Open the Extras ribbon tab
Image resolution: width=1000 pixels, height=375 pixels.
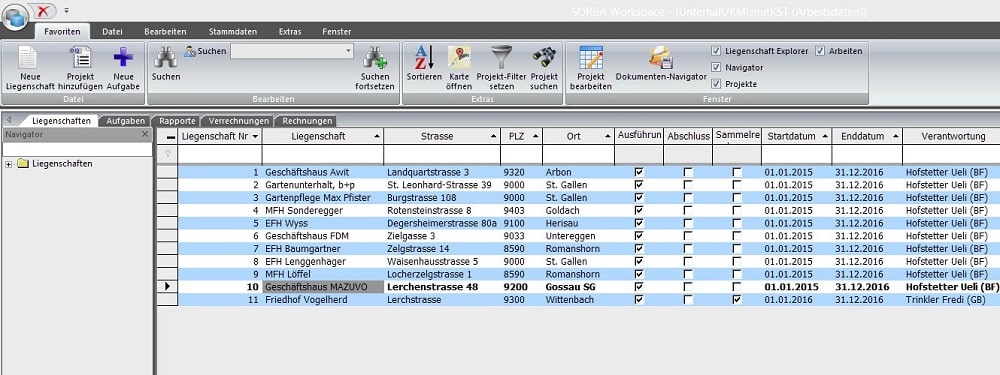click(x=290, y=31)
